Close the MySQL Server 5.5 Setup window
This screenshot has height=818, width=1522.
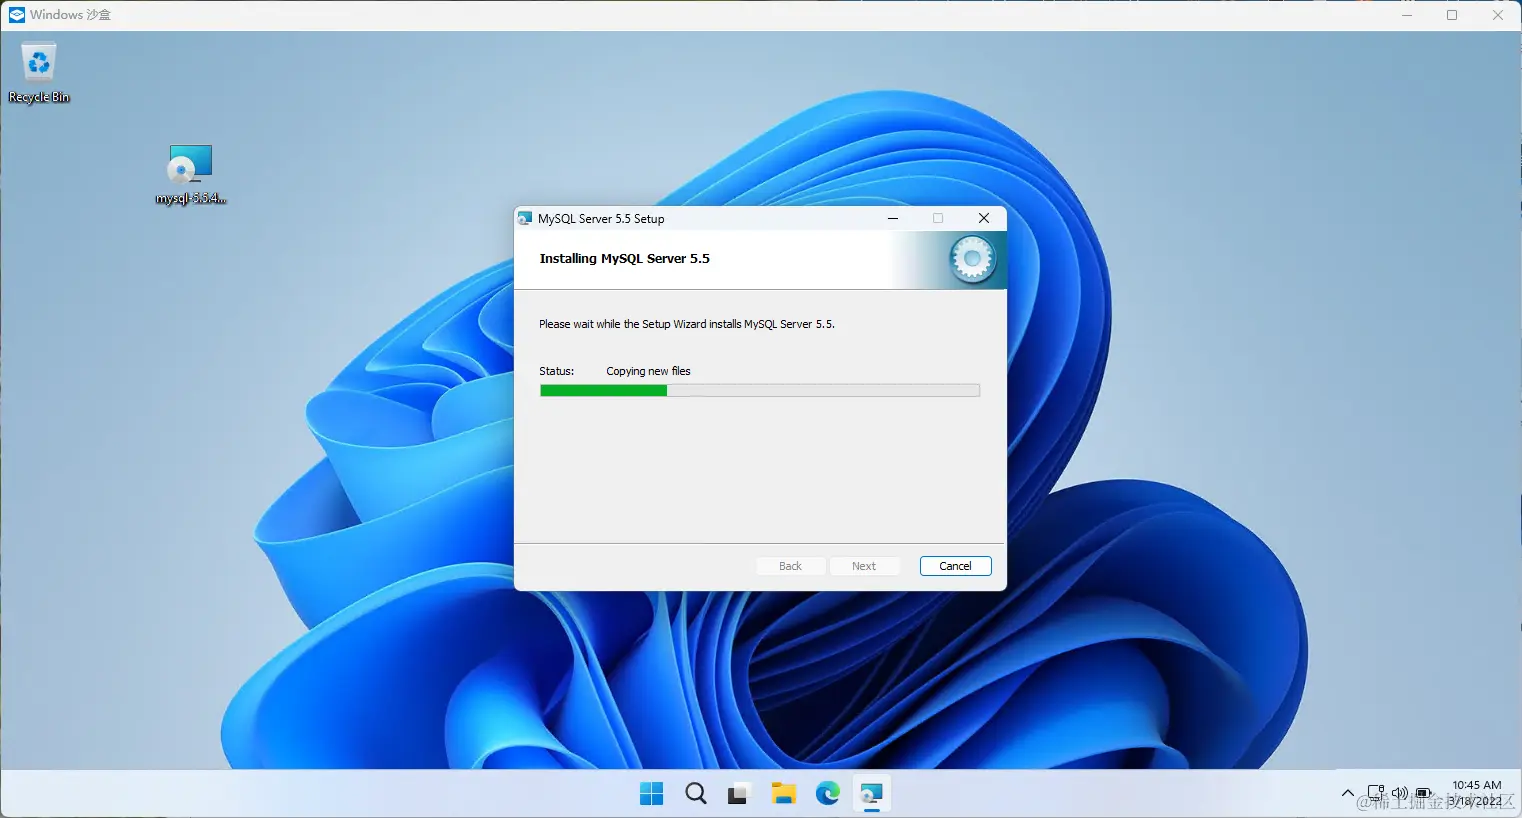pos(984,218)
